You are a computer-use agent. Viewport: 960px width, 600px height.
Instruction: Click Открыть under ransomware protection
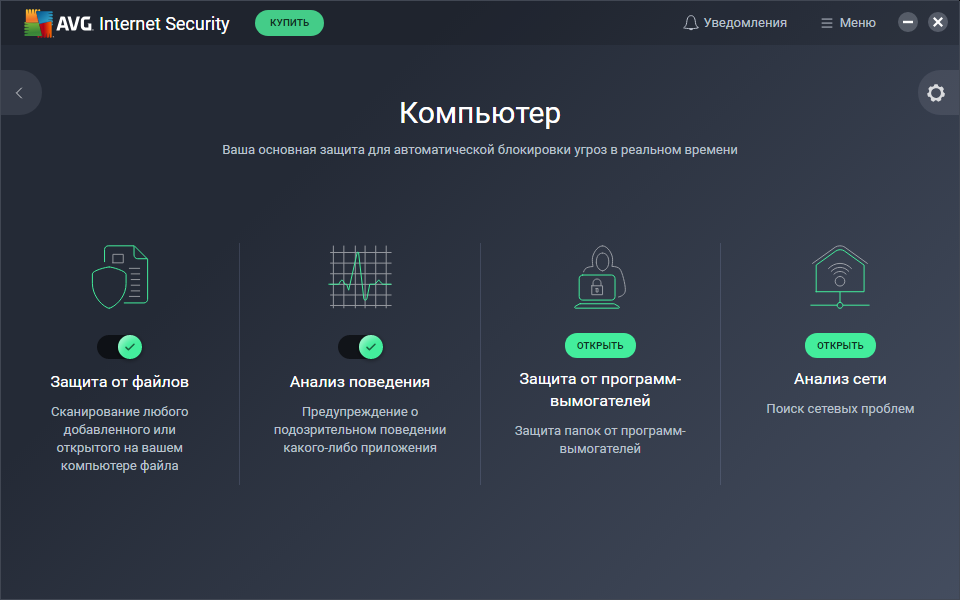click(600, 346)
